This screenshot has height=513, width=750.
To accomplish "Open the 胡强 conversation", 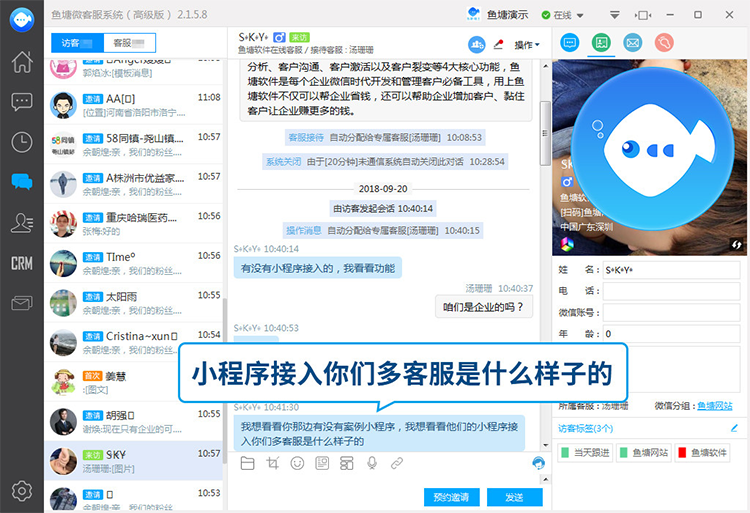I will 133,422.
